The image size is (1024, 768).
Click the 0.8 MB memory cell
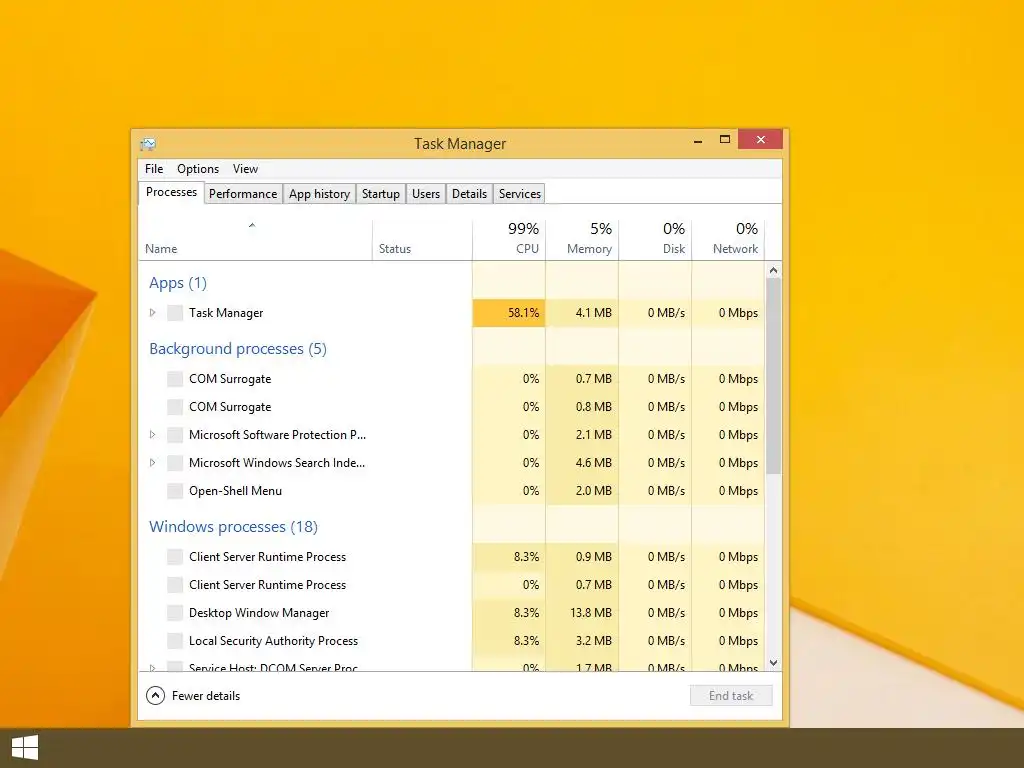tap(582, 407)
